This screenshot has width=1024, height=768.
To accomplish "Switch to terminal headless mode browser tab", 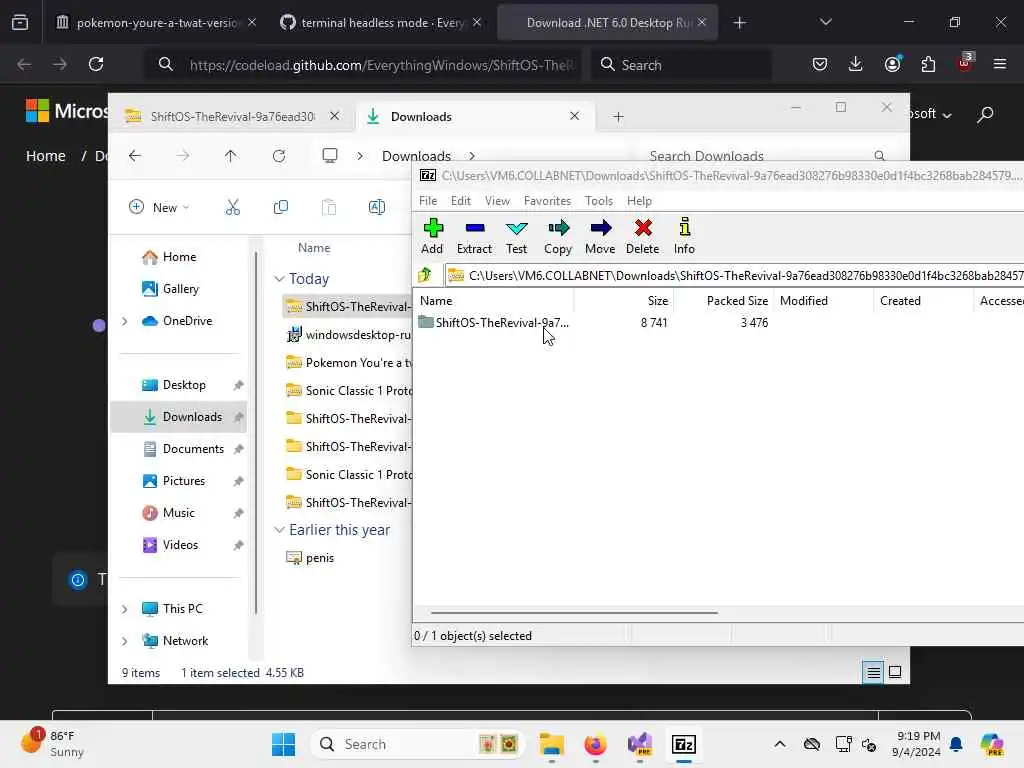I will pos(381,22).
